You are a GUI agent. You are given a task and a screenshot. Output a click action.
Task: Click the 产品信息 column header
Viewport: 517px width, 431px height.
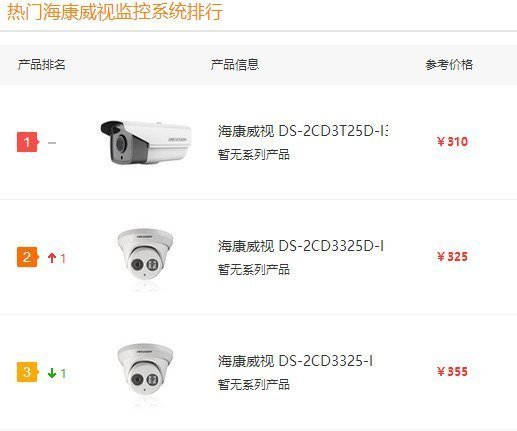coord(235,64)
